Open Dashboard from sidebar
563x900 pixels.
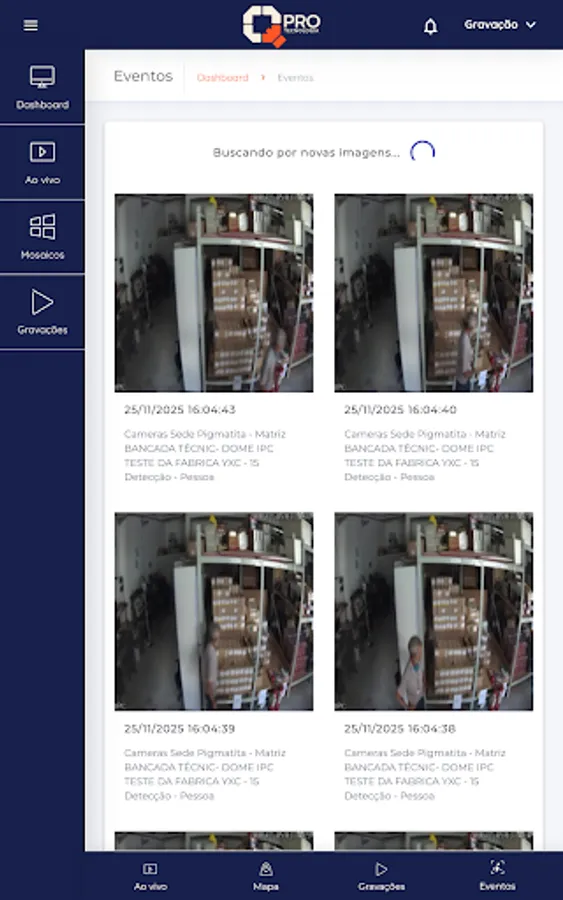[42, 87]
